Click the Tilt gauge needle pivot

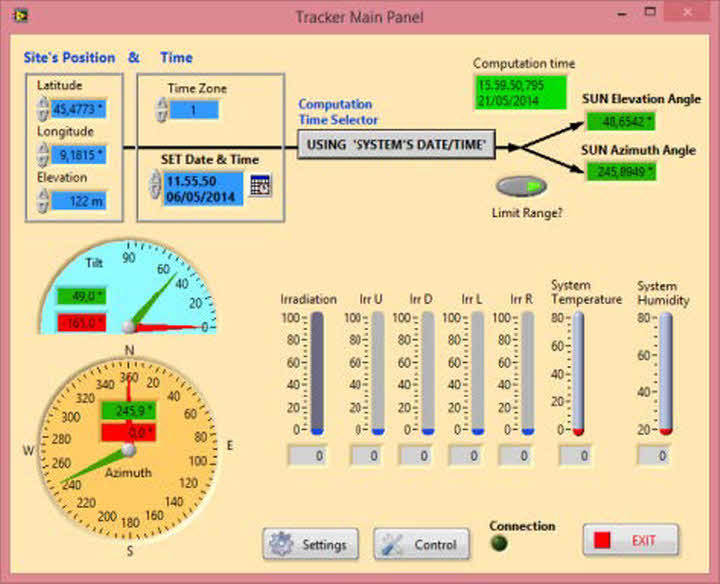coord(128,326)
